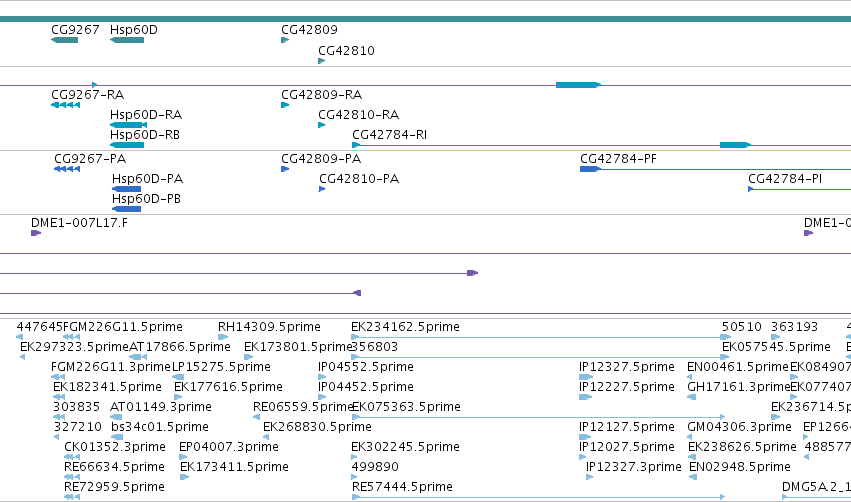Open the CG42784-RI transcript label
This screenshot has width=851, height=502.
[x=390, y=135]
